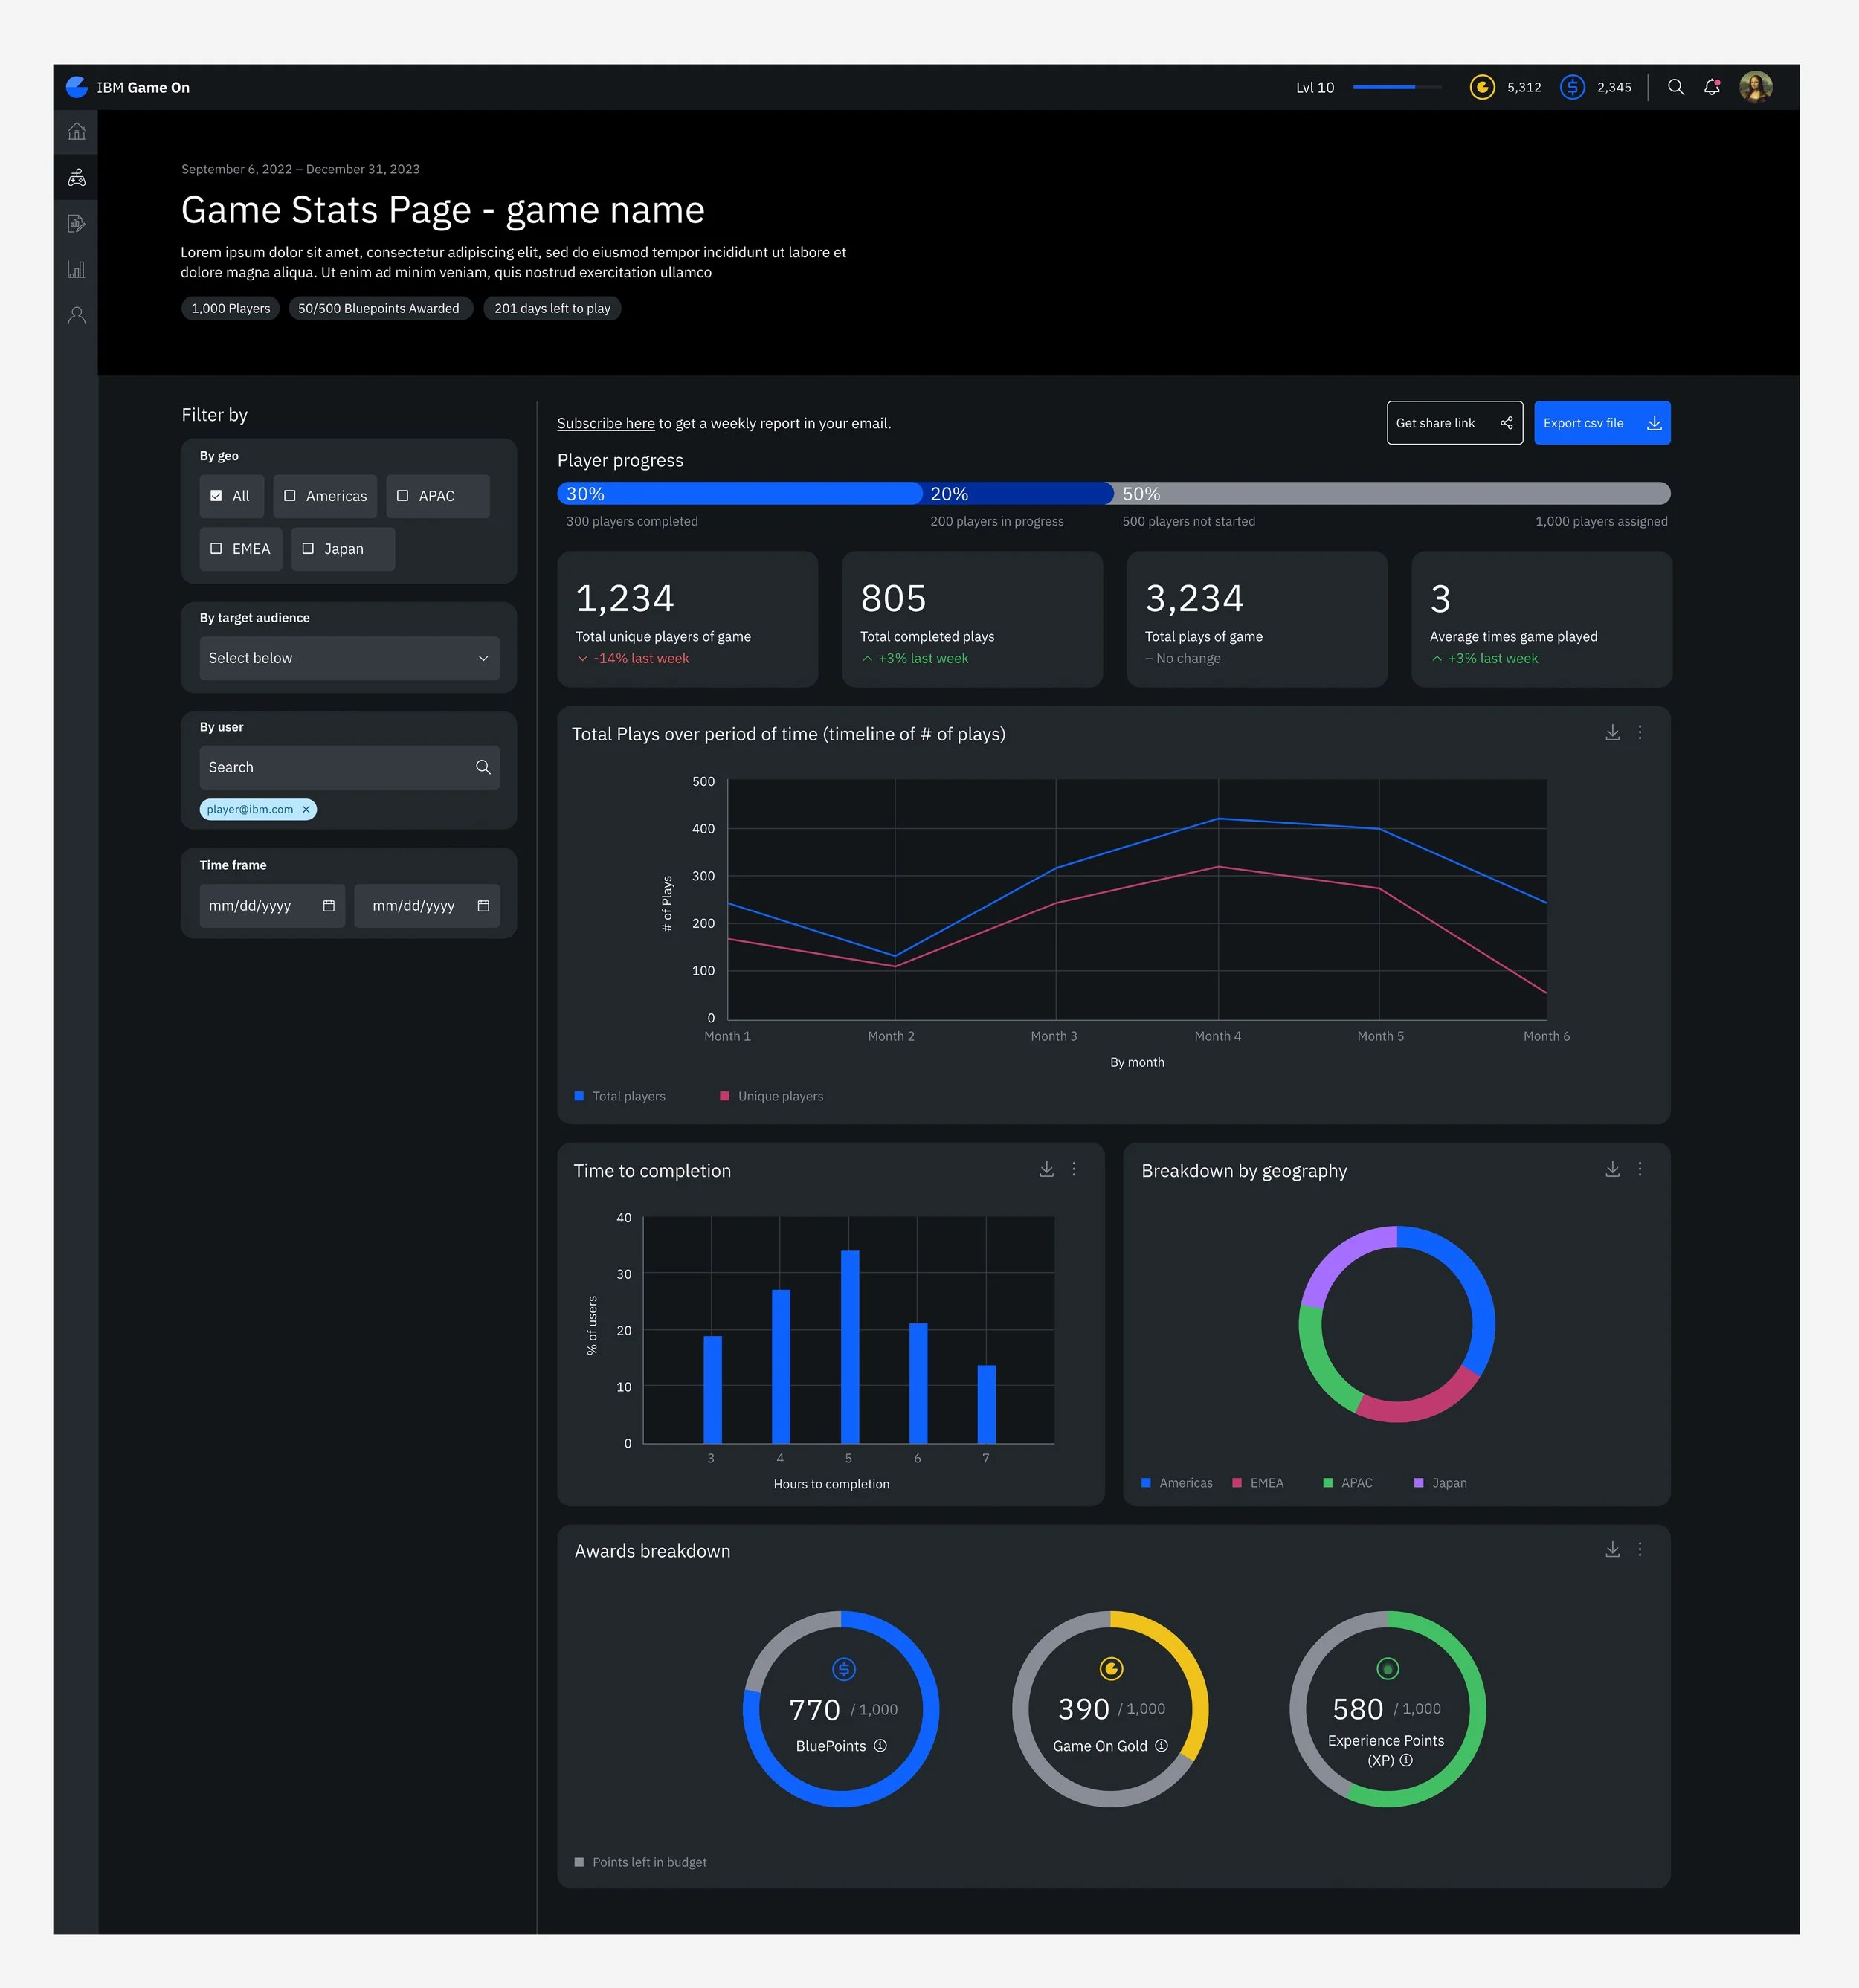Viewport: 1859px width, 1988px height.
Task: Click the notification bell icon
Action: point(1712,87)
